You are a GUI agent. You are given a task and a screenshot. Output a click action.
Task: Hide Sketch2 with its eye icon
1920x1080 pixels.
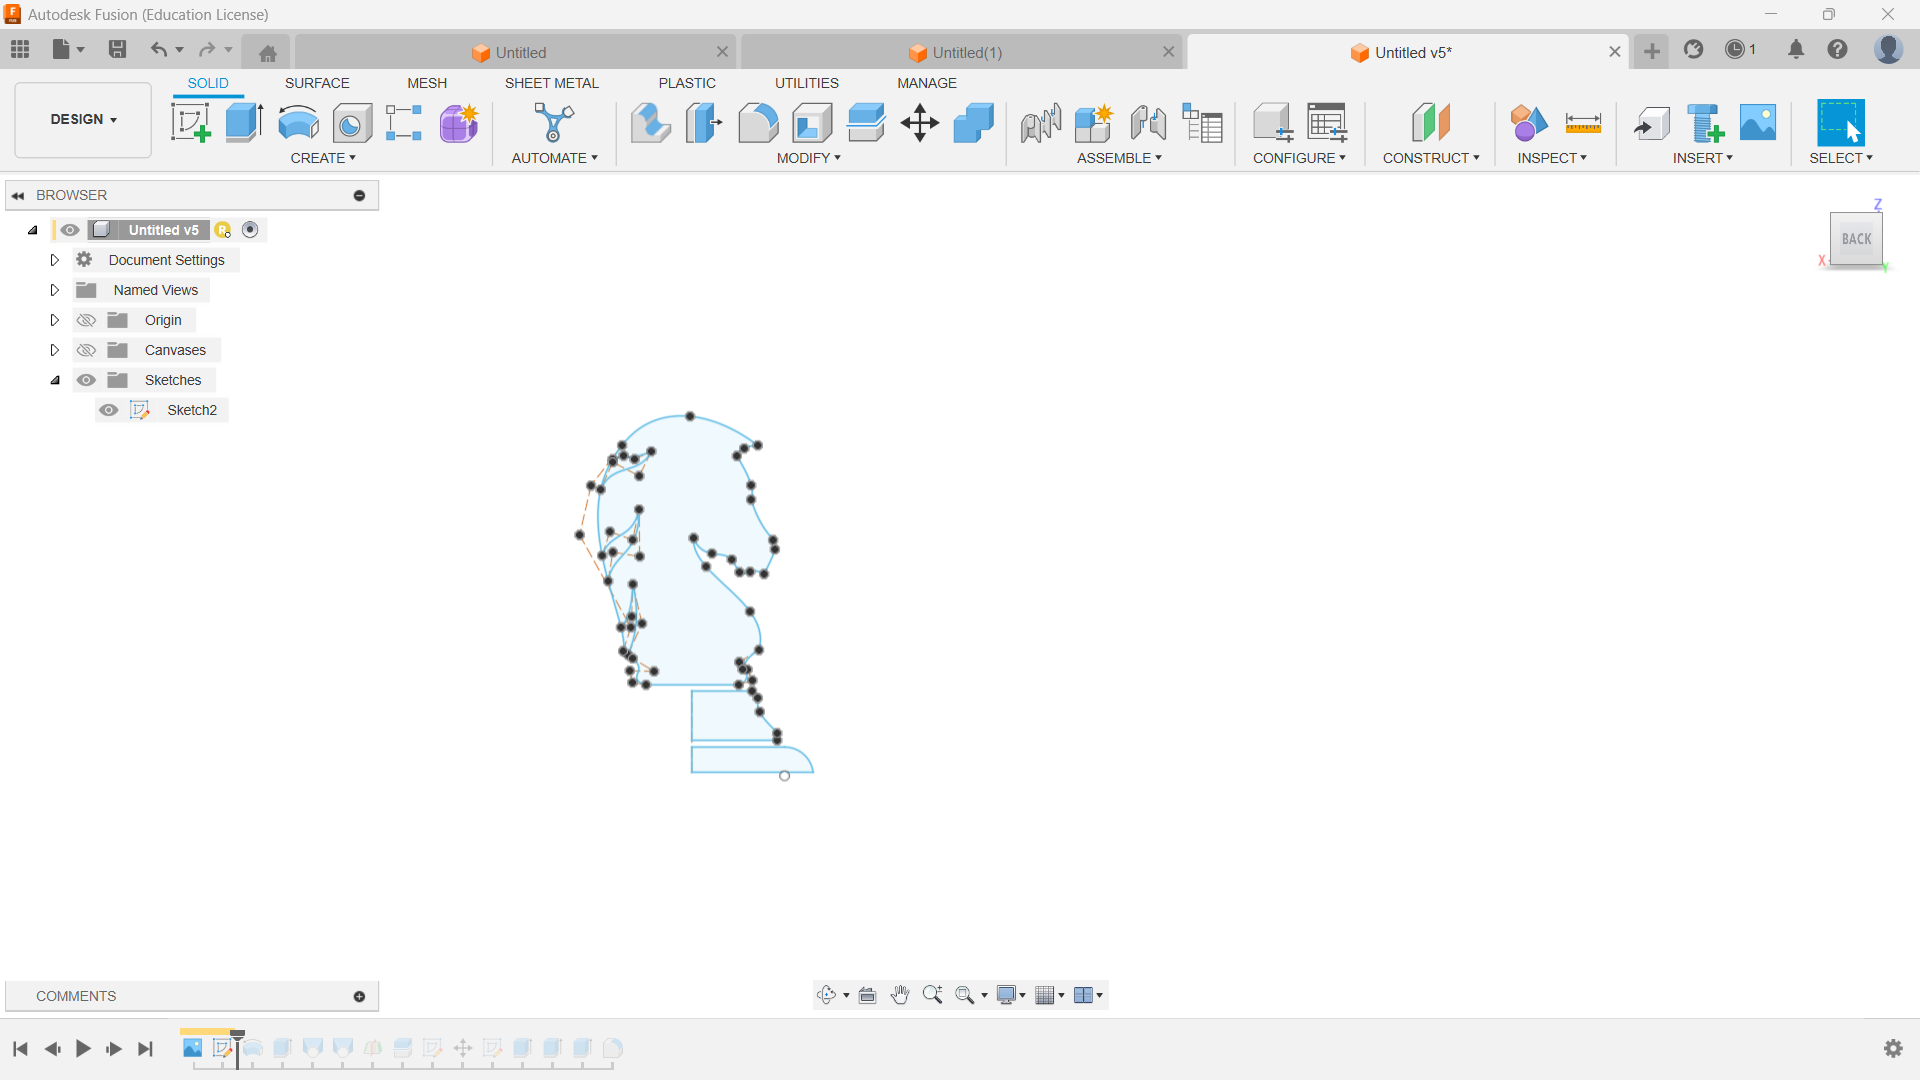click(109, 410)
